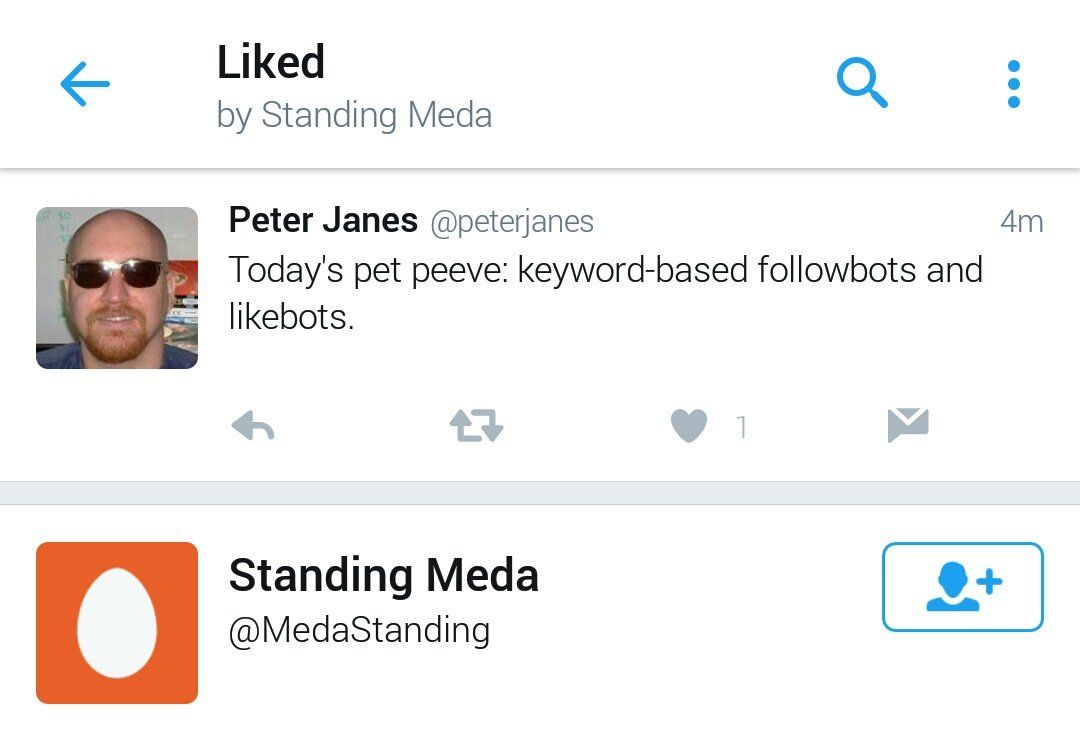Image resolution: width=1080 pixels, height=733 pixels.
Task: Tap the word likebots in tweet
Action: [x=290, y=318]
